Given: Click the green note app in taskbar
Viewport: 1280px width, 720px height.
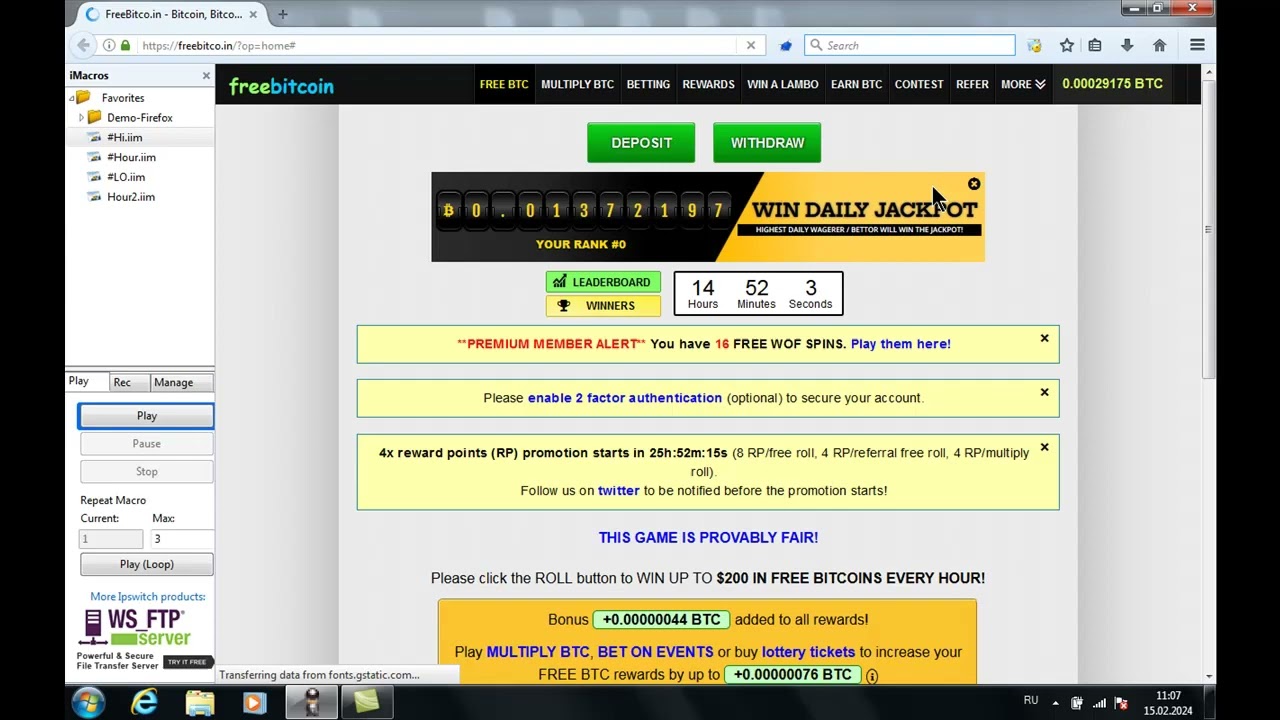Looking at the screenshot, I should [x=366, y=702].
